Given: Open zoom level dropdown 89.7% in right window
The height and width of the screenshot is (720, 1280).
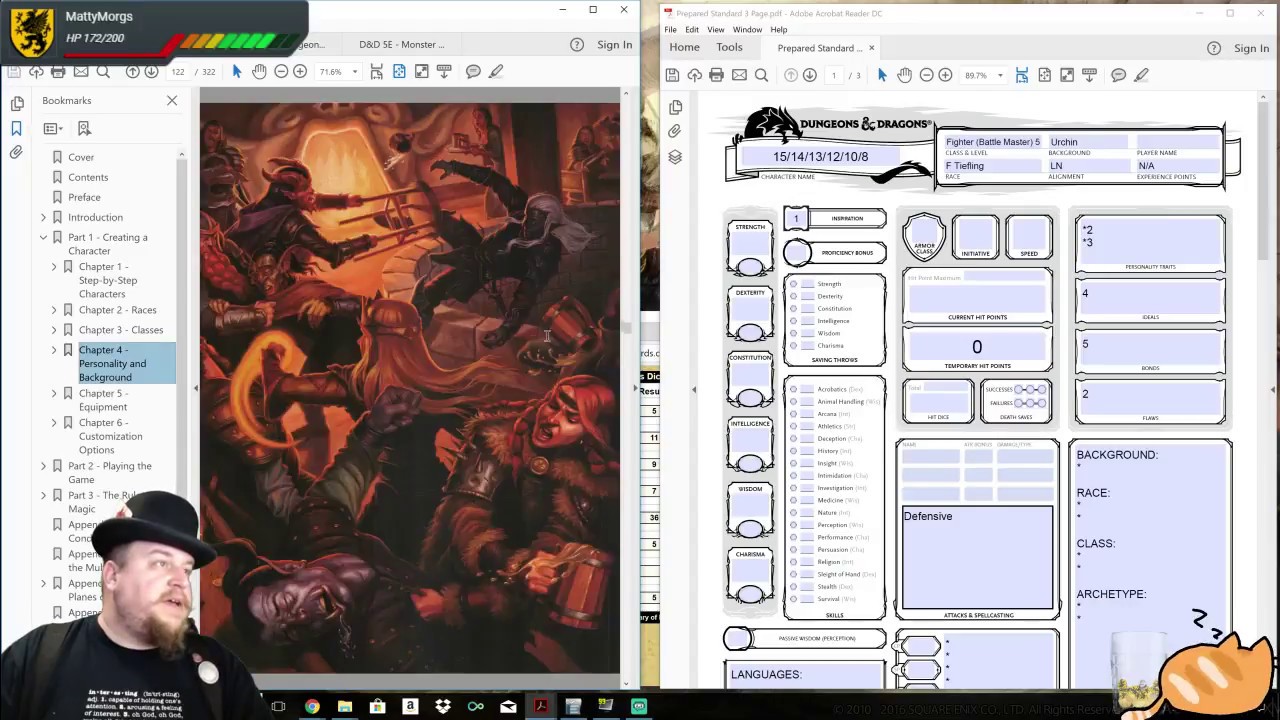Looking at the screenshot, I should [x=999, y=75].
